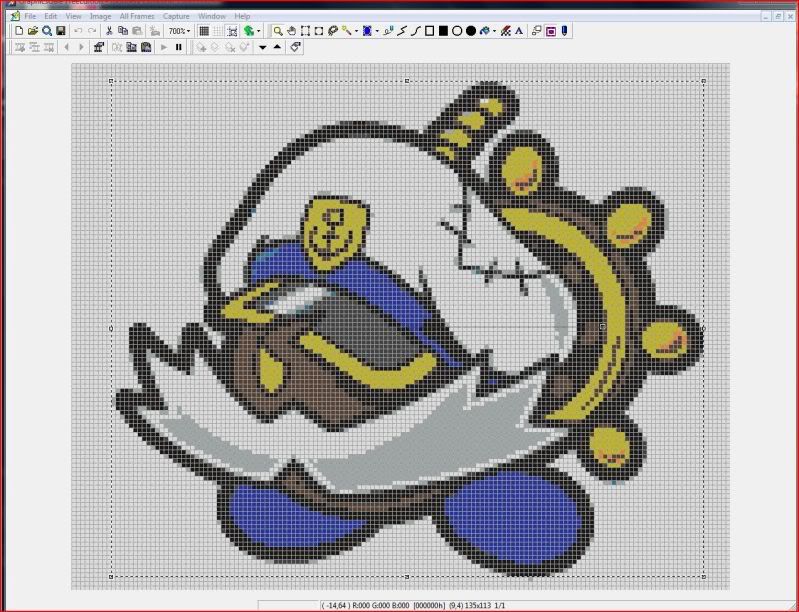Image resolution: width=799 pixels, height=612 pixels.
Task: Select the Text 'A' tool
Action: tap(519, 31)
